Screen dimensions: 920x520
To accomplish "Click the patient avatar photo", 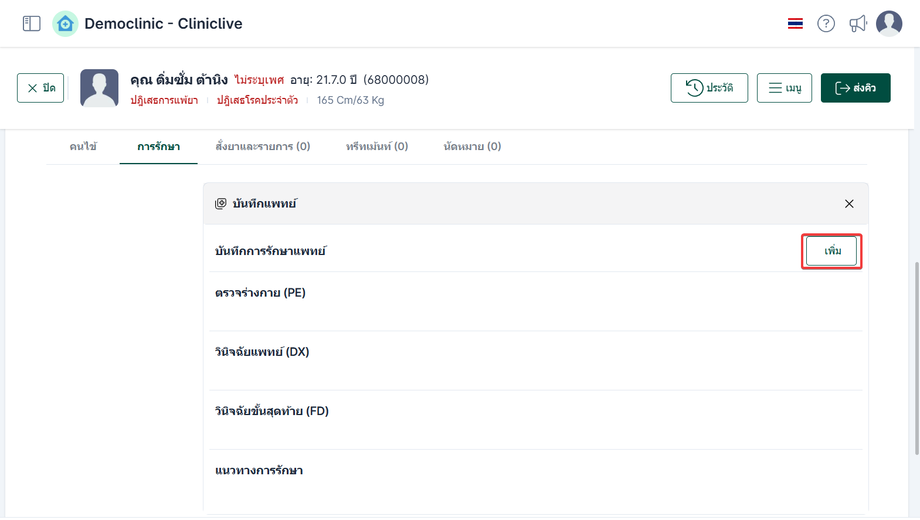I will (99, 88).
